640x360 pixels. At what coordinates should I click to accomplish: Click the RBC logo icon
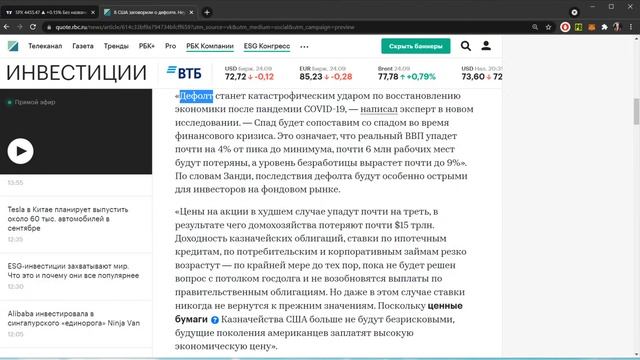[x=13, y=46]
